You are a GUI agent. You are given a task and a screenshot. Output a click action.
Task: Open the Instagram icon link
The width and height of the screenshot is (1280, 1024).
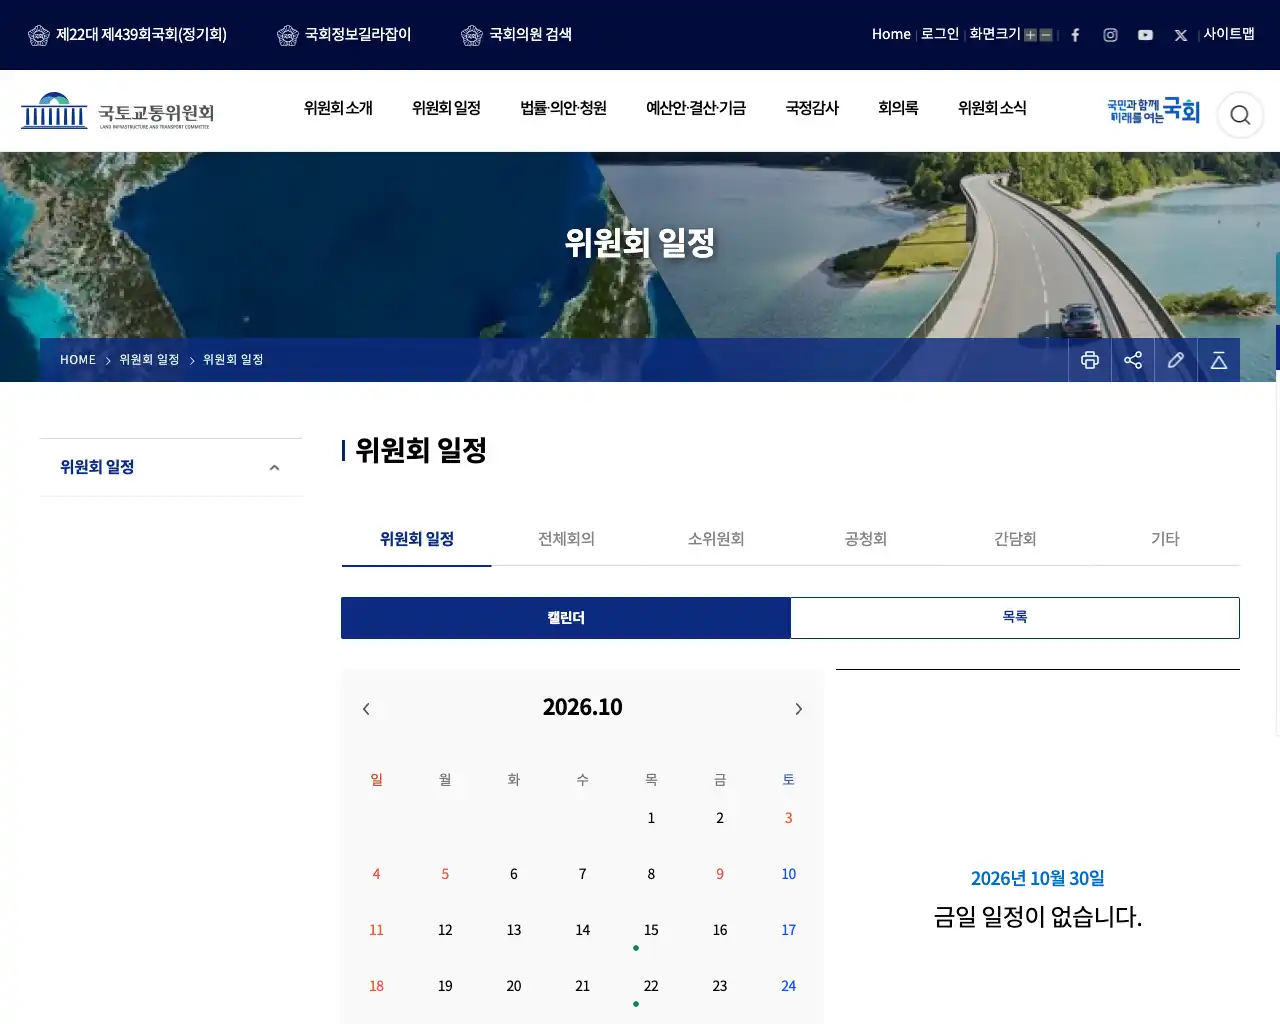pos(1110,35)
